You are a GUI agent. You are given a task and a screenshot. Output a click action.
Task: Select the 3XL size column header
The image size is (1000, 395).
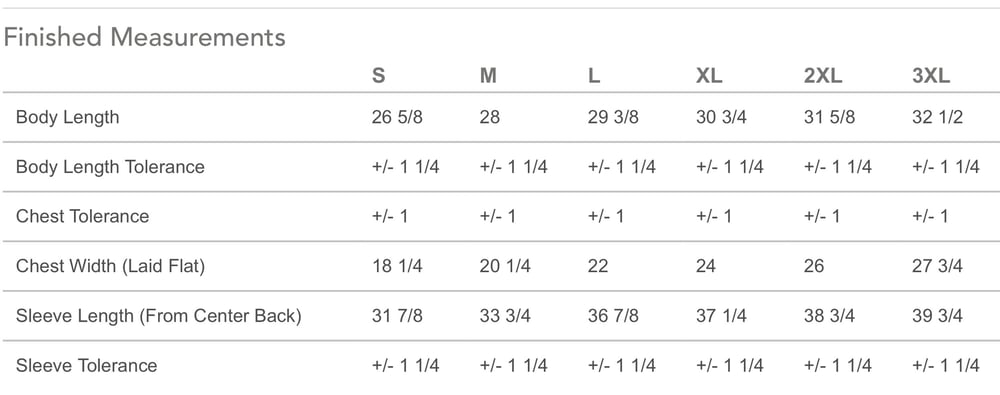pos(931,76)
